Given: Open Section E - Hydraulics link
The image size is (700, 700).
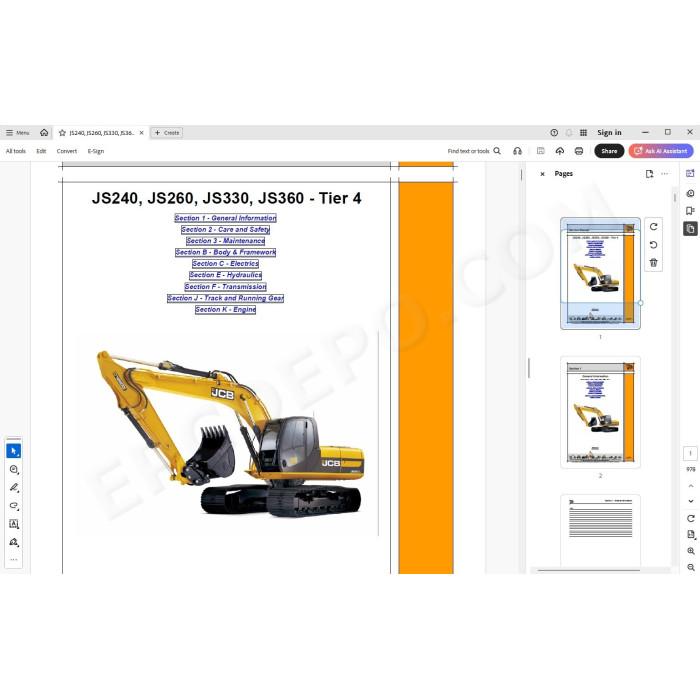Looking at the screenshot, I should [x=225, y=275].
